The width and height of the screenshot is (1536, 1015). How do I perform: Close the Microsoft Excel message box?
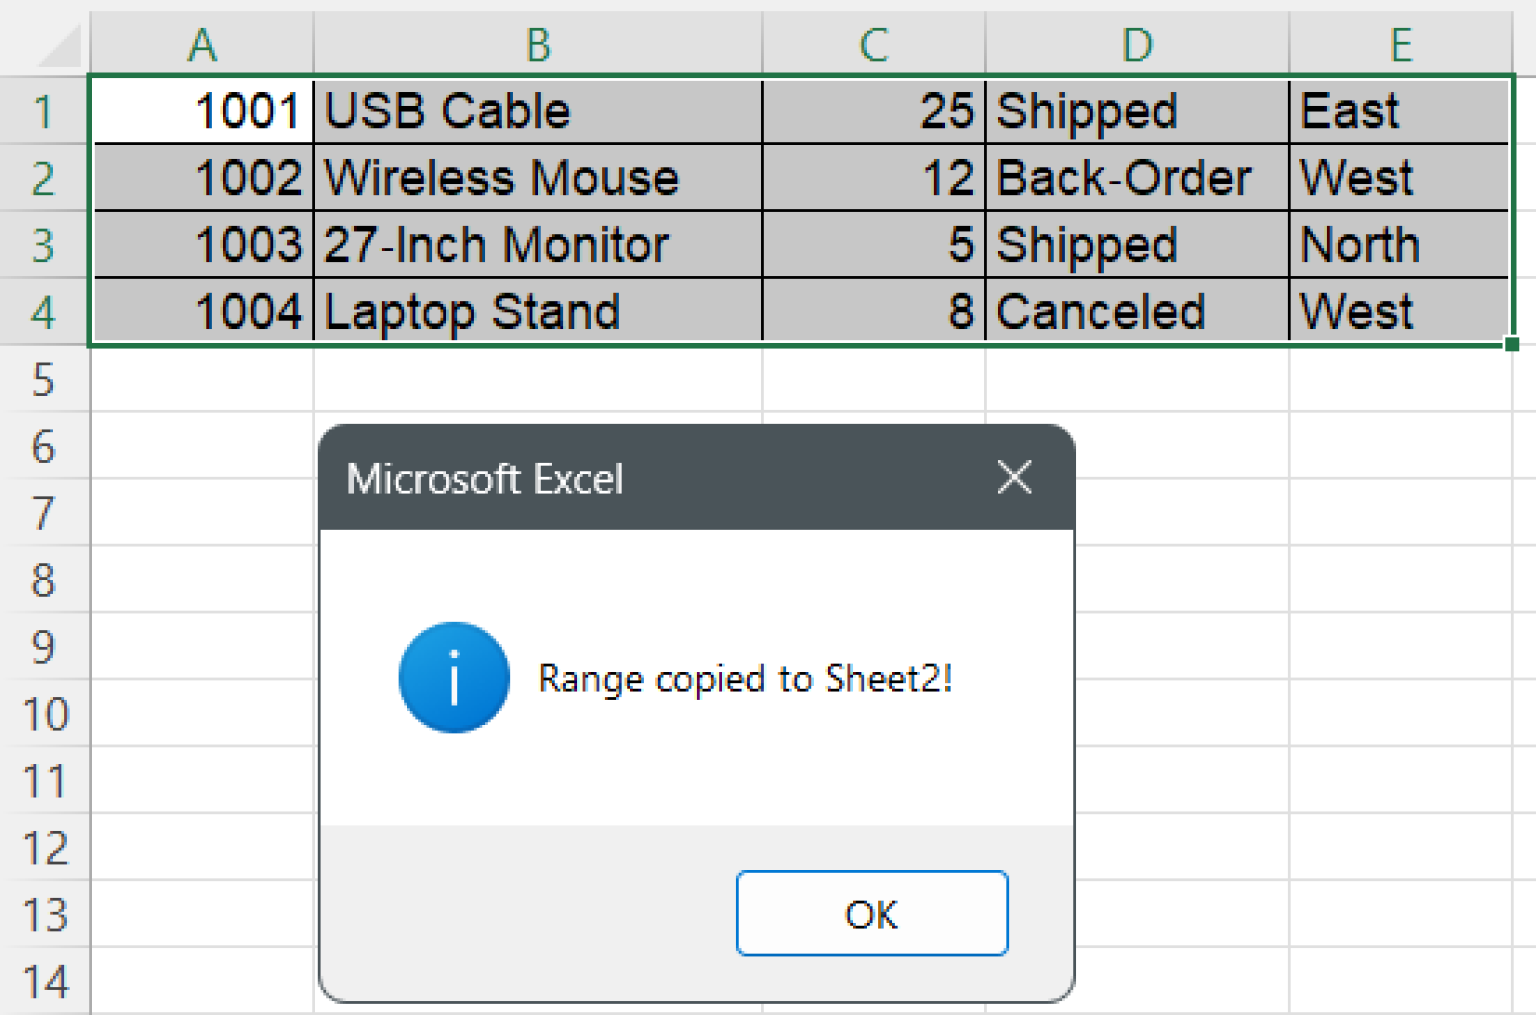click(1014, 478)
